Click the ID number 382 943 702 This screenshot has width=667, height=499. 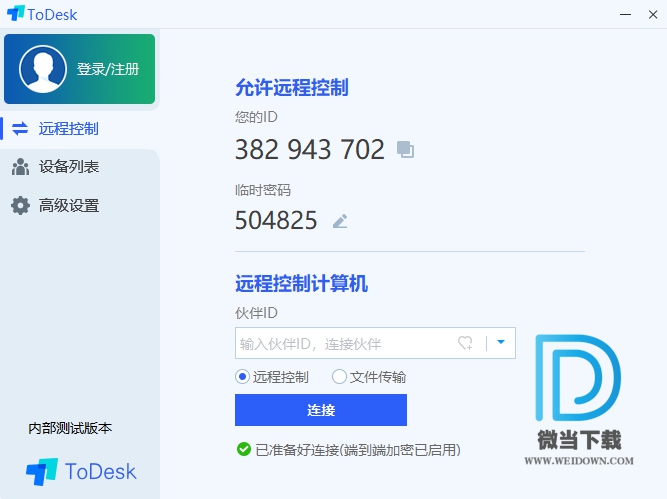click(310, 149)
